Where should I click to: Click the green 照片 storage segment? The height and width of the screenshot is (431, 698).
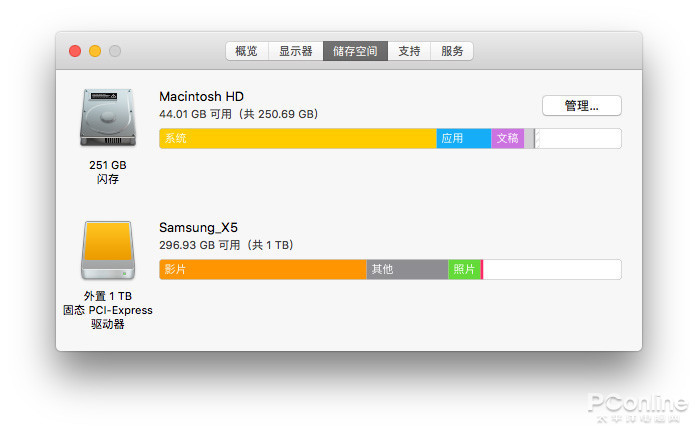pos(464,269)
